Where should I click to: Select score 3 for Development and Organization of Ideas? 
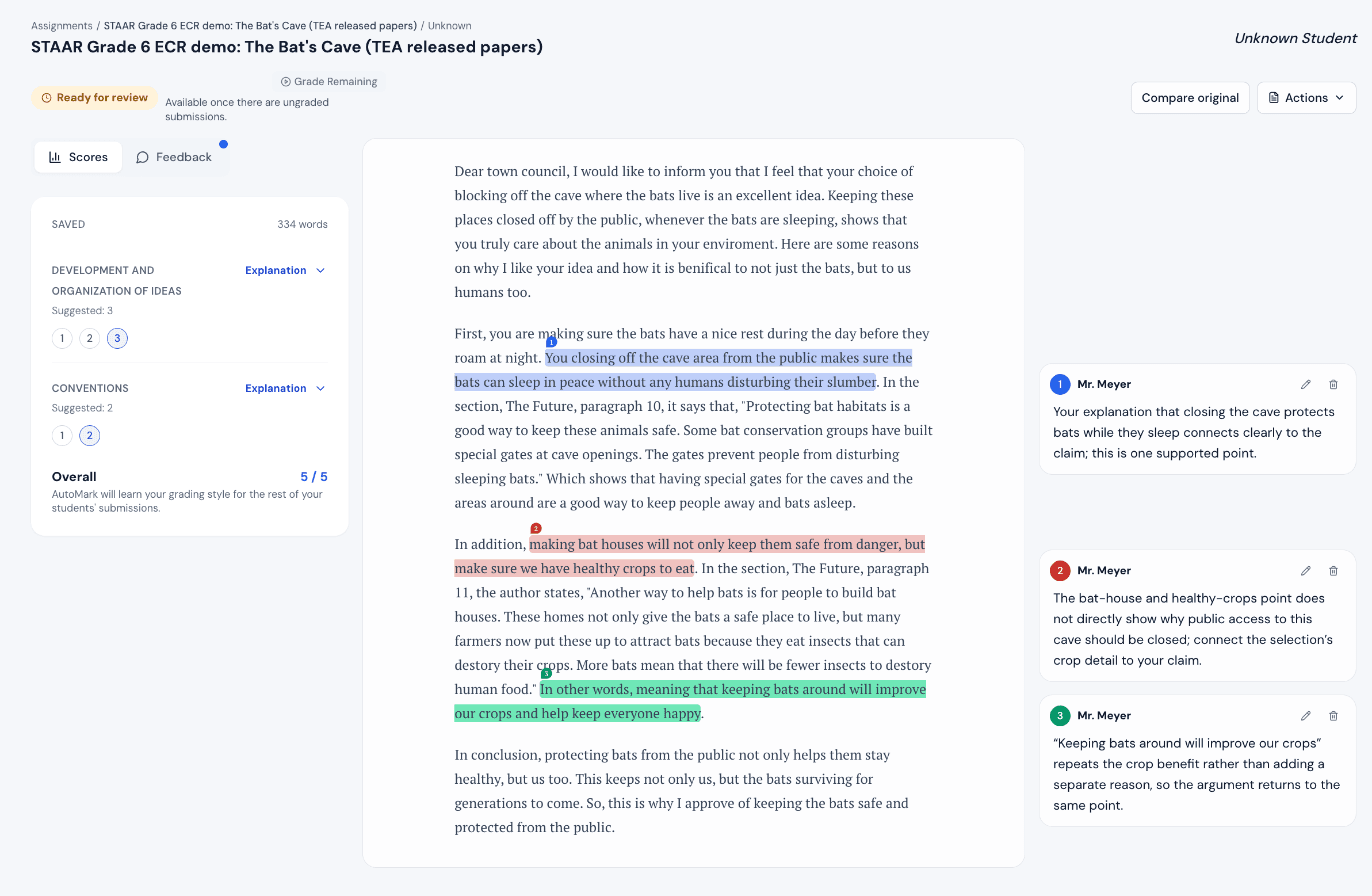point(117,338)
